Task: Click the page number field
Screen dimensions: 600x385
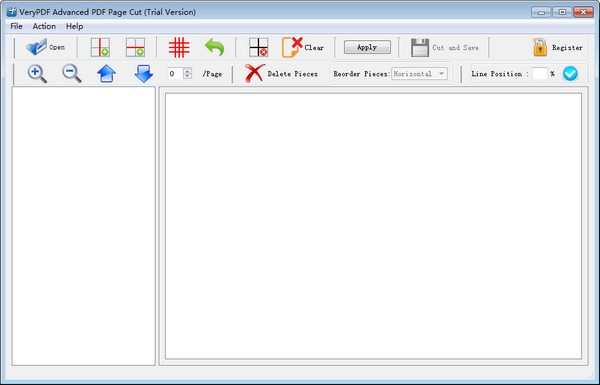Action: point(176,73)
